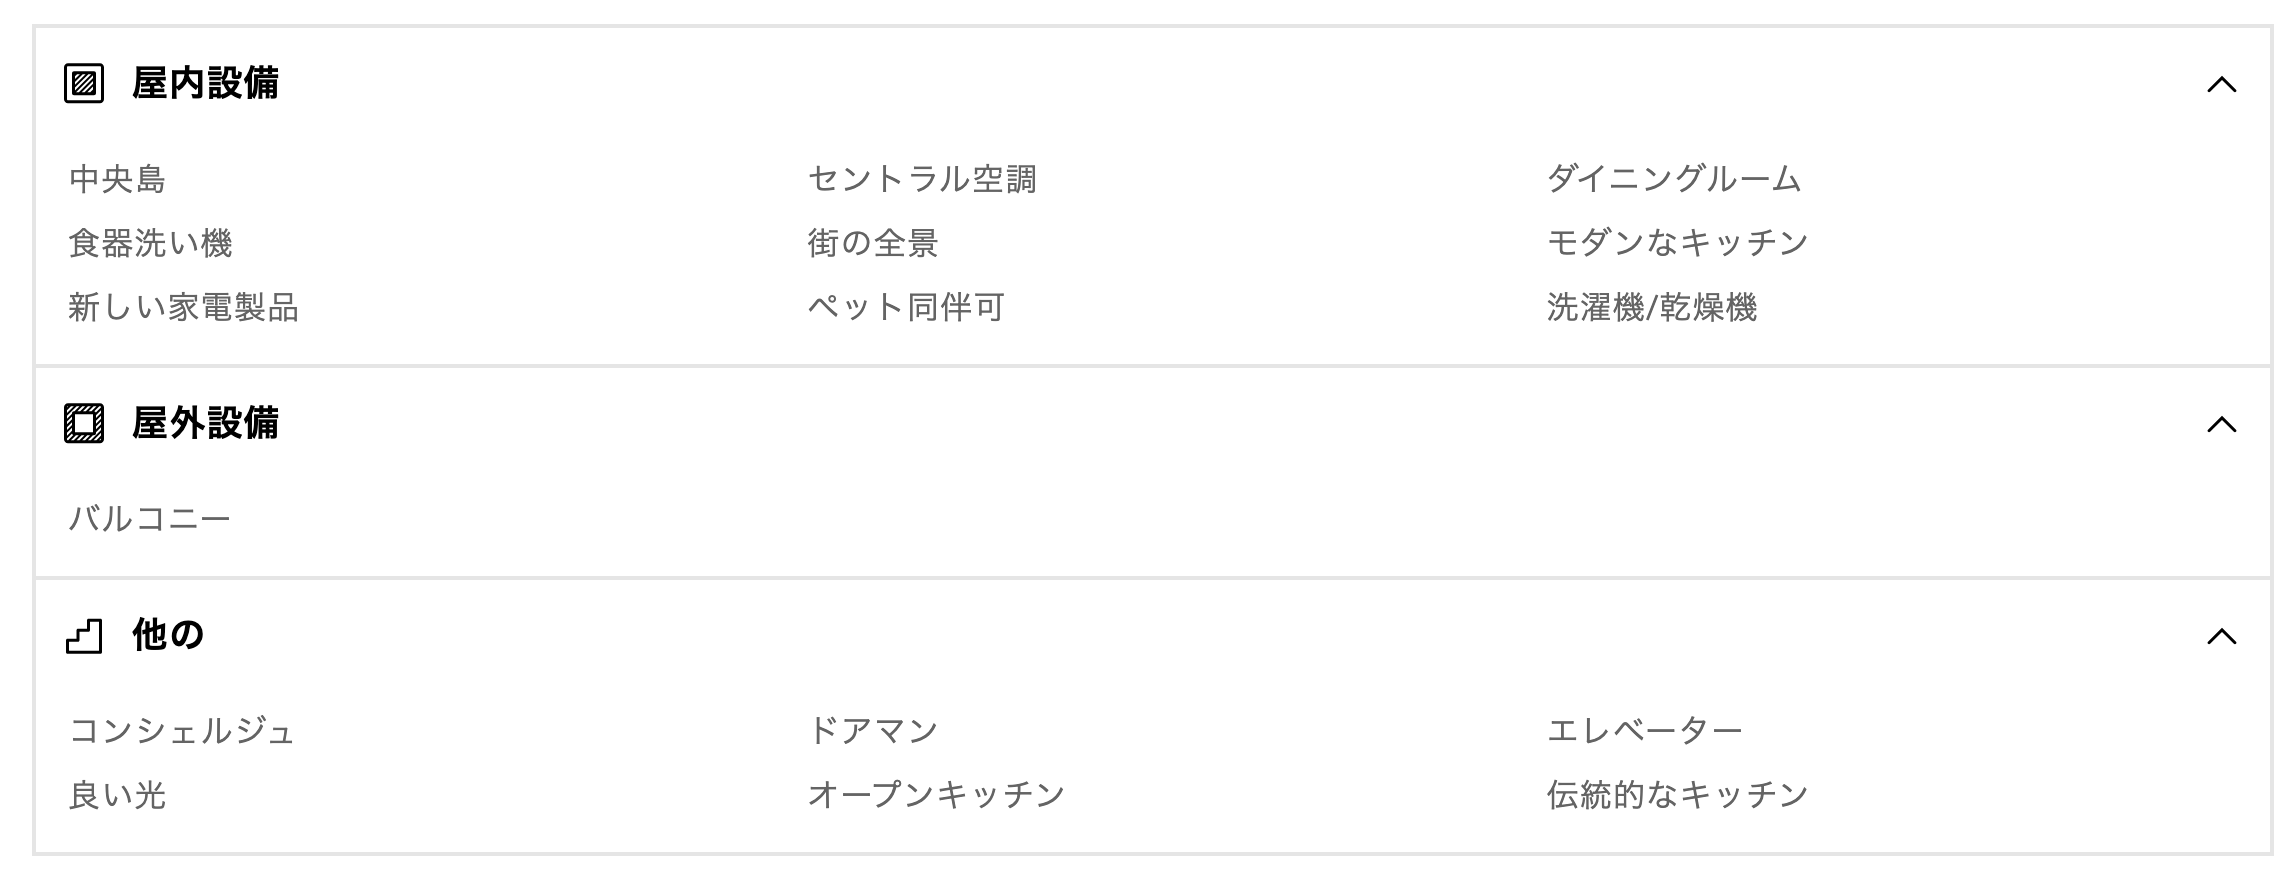Collapse the 他の section chevron
Image resolution: width=2292 pixels, height=882 pixels.
[2221, 637]
